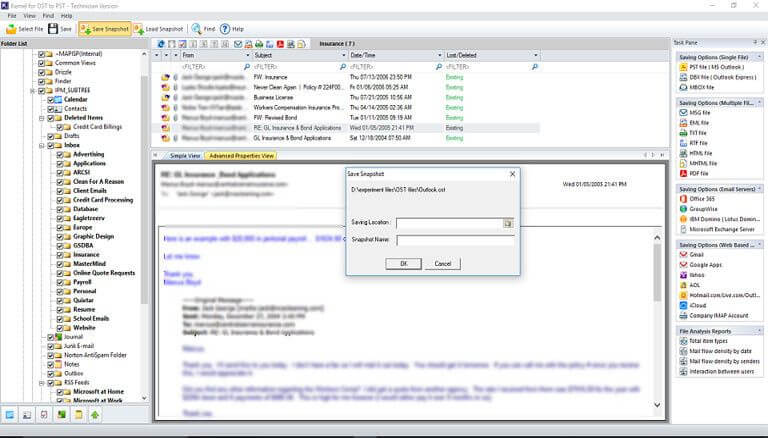Click the Load Snapshot toolbar button

158,29
